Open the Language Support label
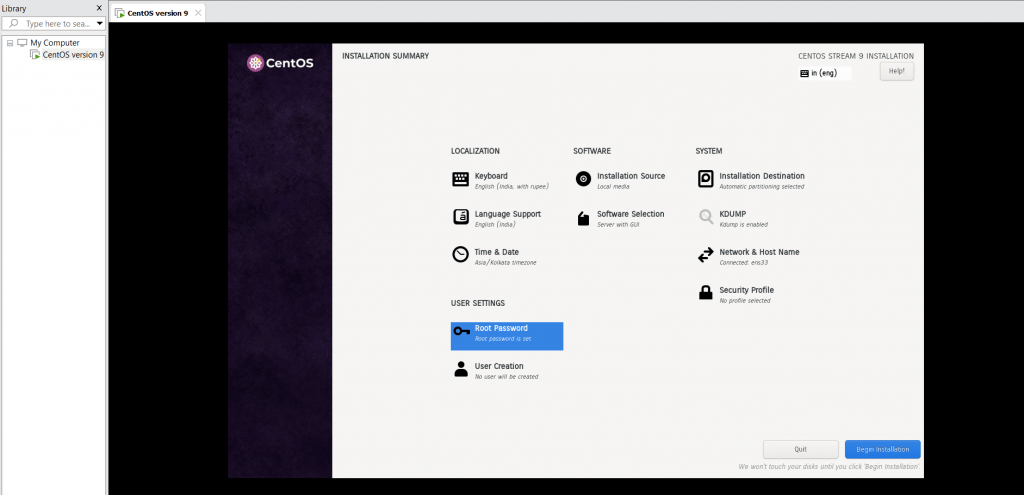Viewport: 1024px width, 495px height. (x=507, y=214)
